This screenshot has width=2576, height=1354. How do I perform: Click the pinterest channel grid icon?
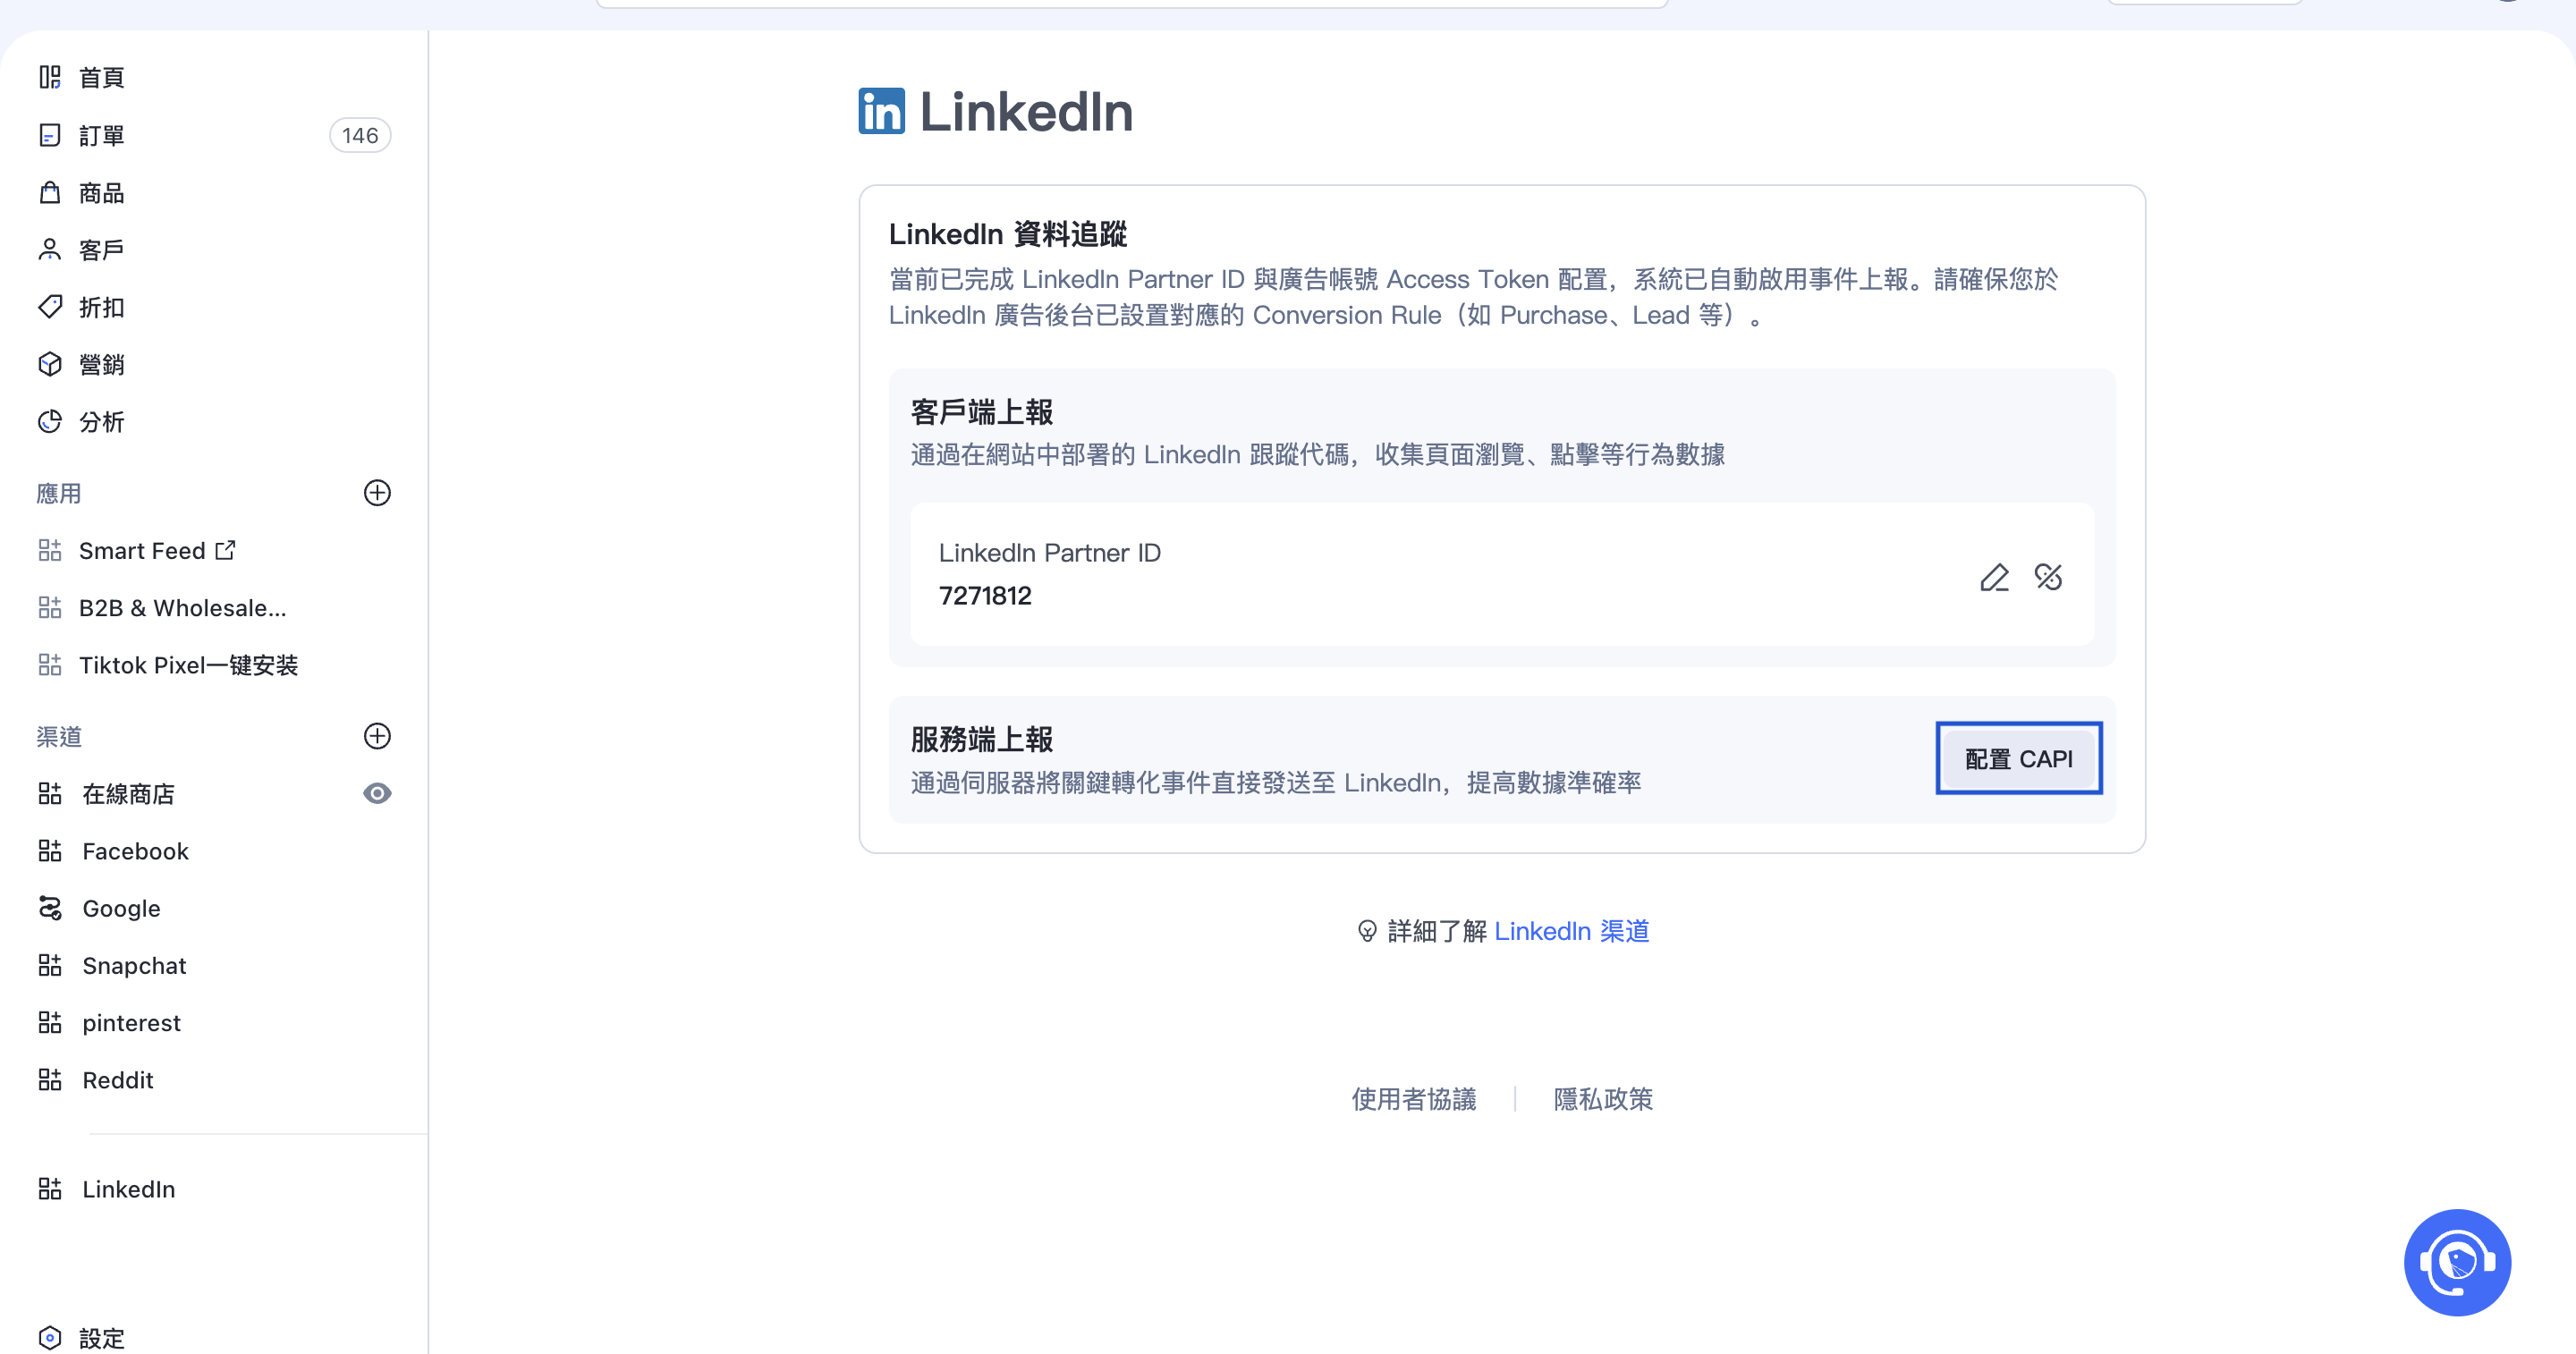click(50, 1023)
